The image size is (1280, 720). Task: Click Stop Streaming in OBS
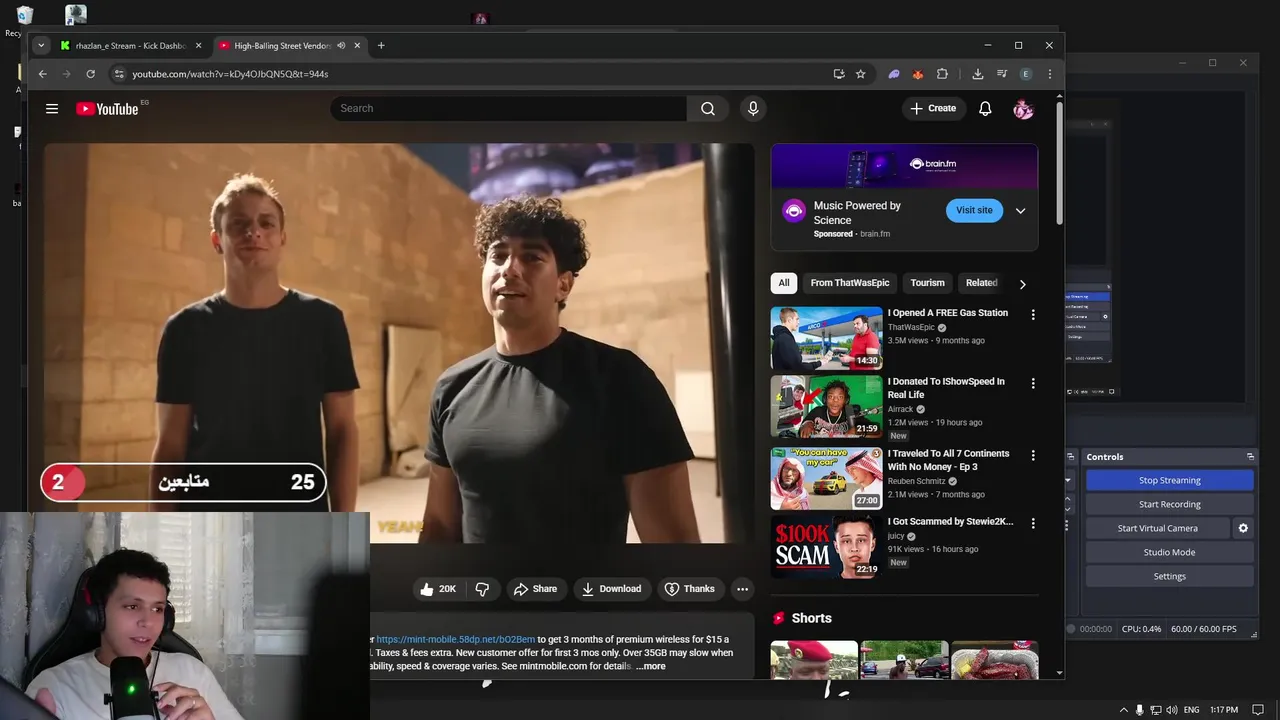(x=1169, y=480)
